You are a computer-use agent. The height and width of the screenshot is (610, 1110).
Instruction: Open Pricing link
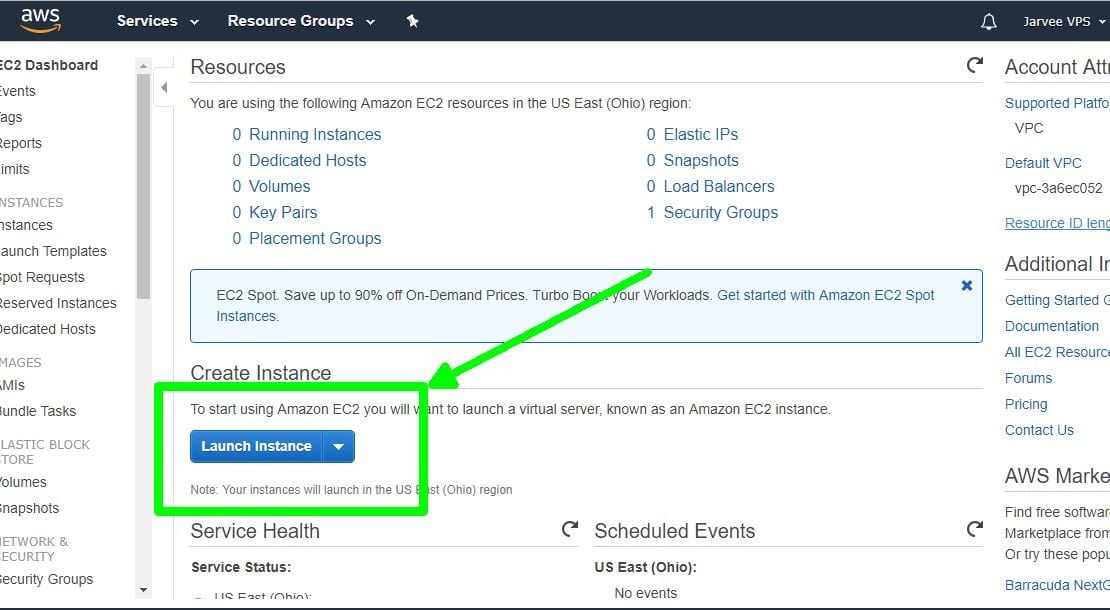(x=1026, y=404)
